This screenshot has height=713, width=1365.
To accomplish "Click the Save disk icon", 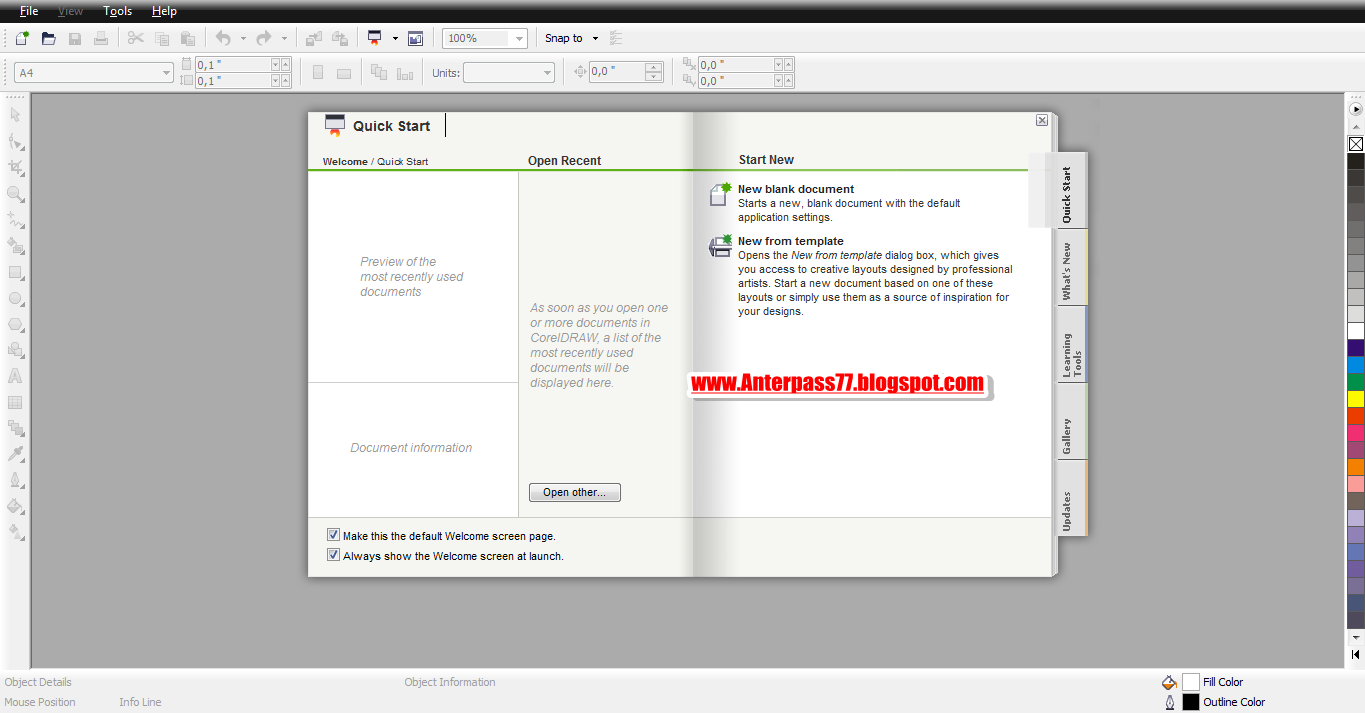I will pos(75,38).
